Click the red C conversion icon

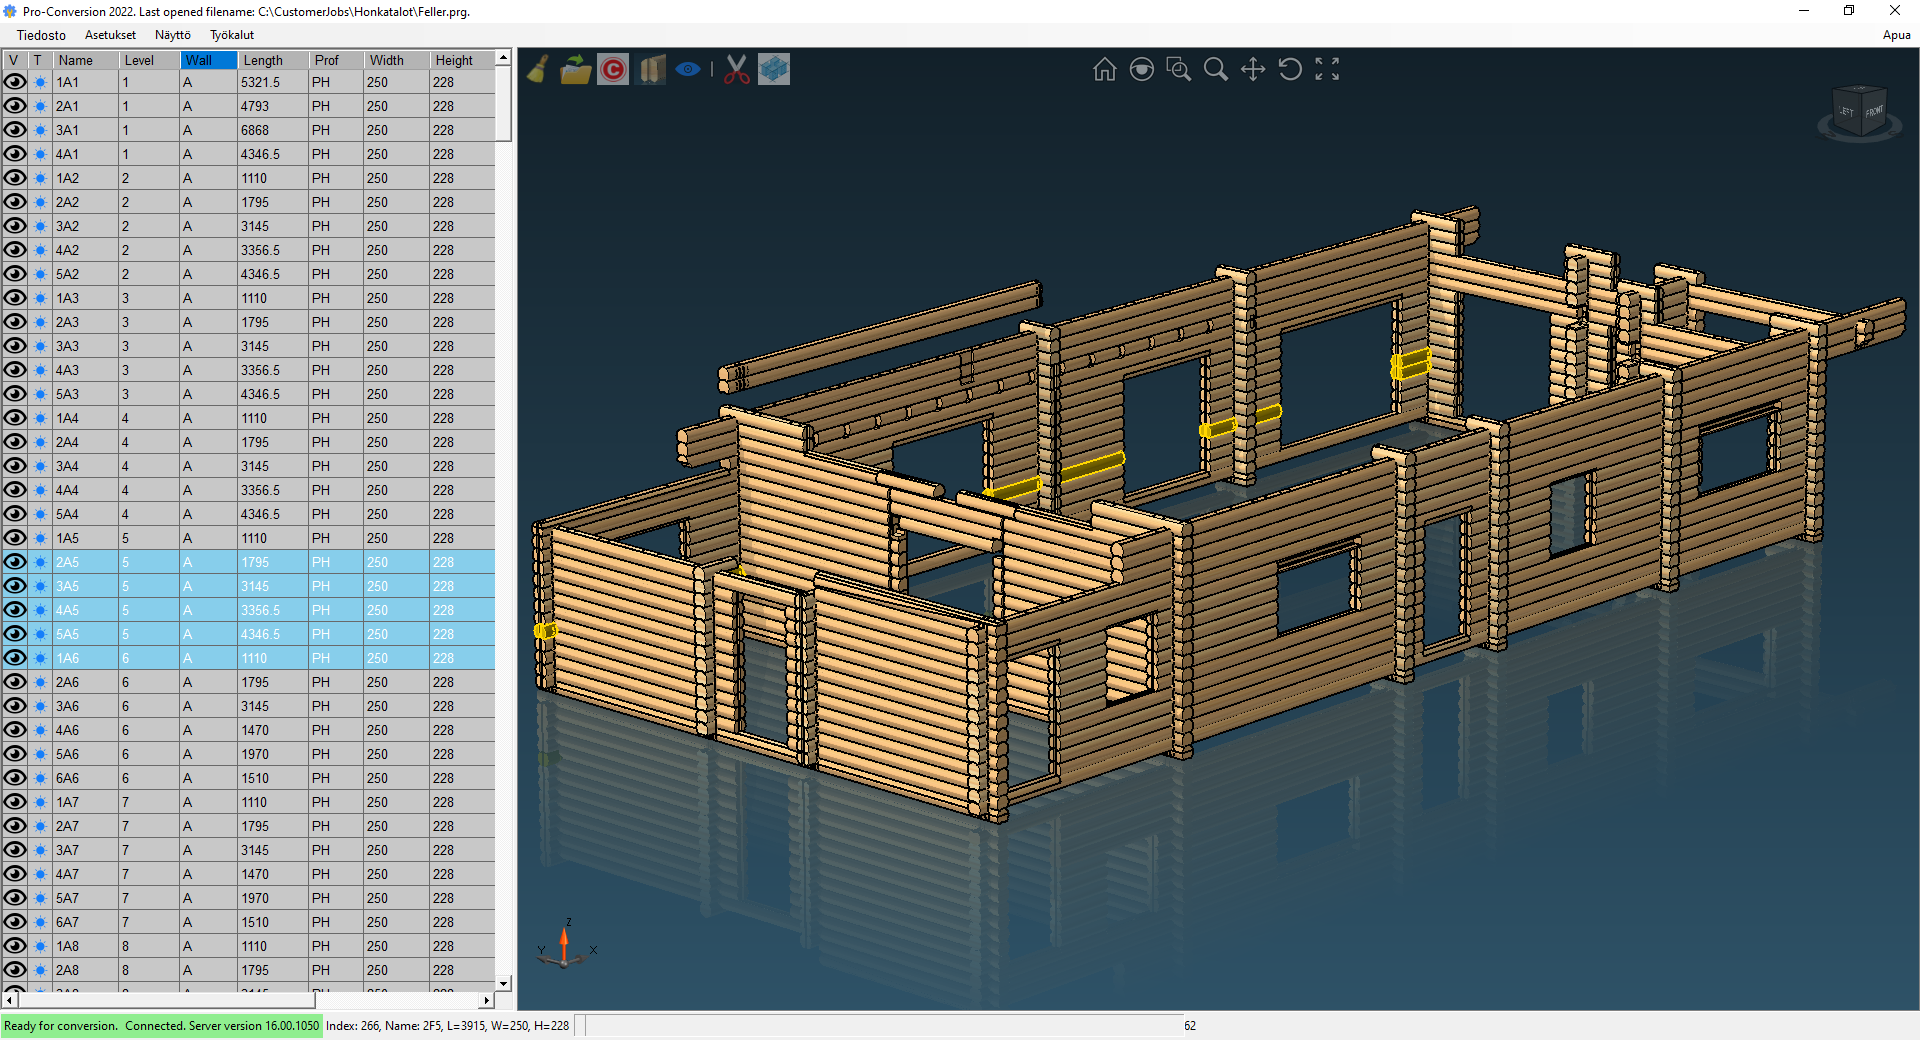tap(613, 69)
